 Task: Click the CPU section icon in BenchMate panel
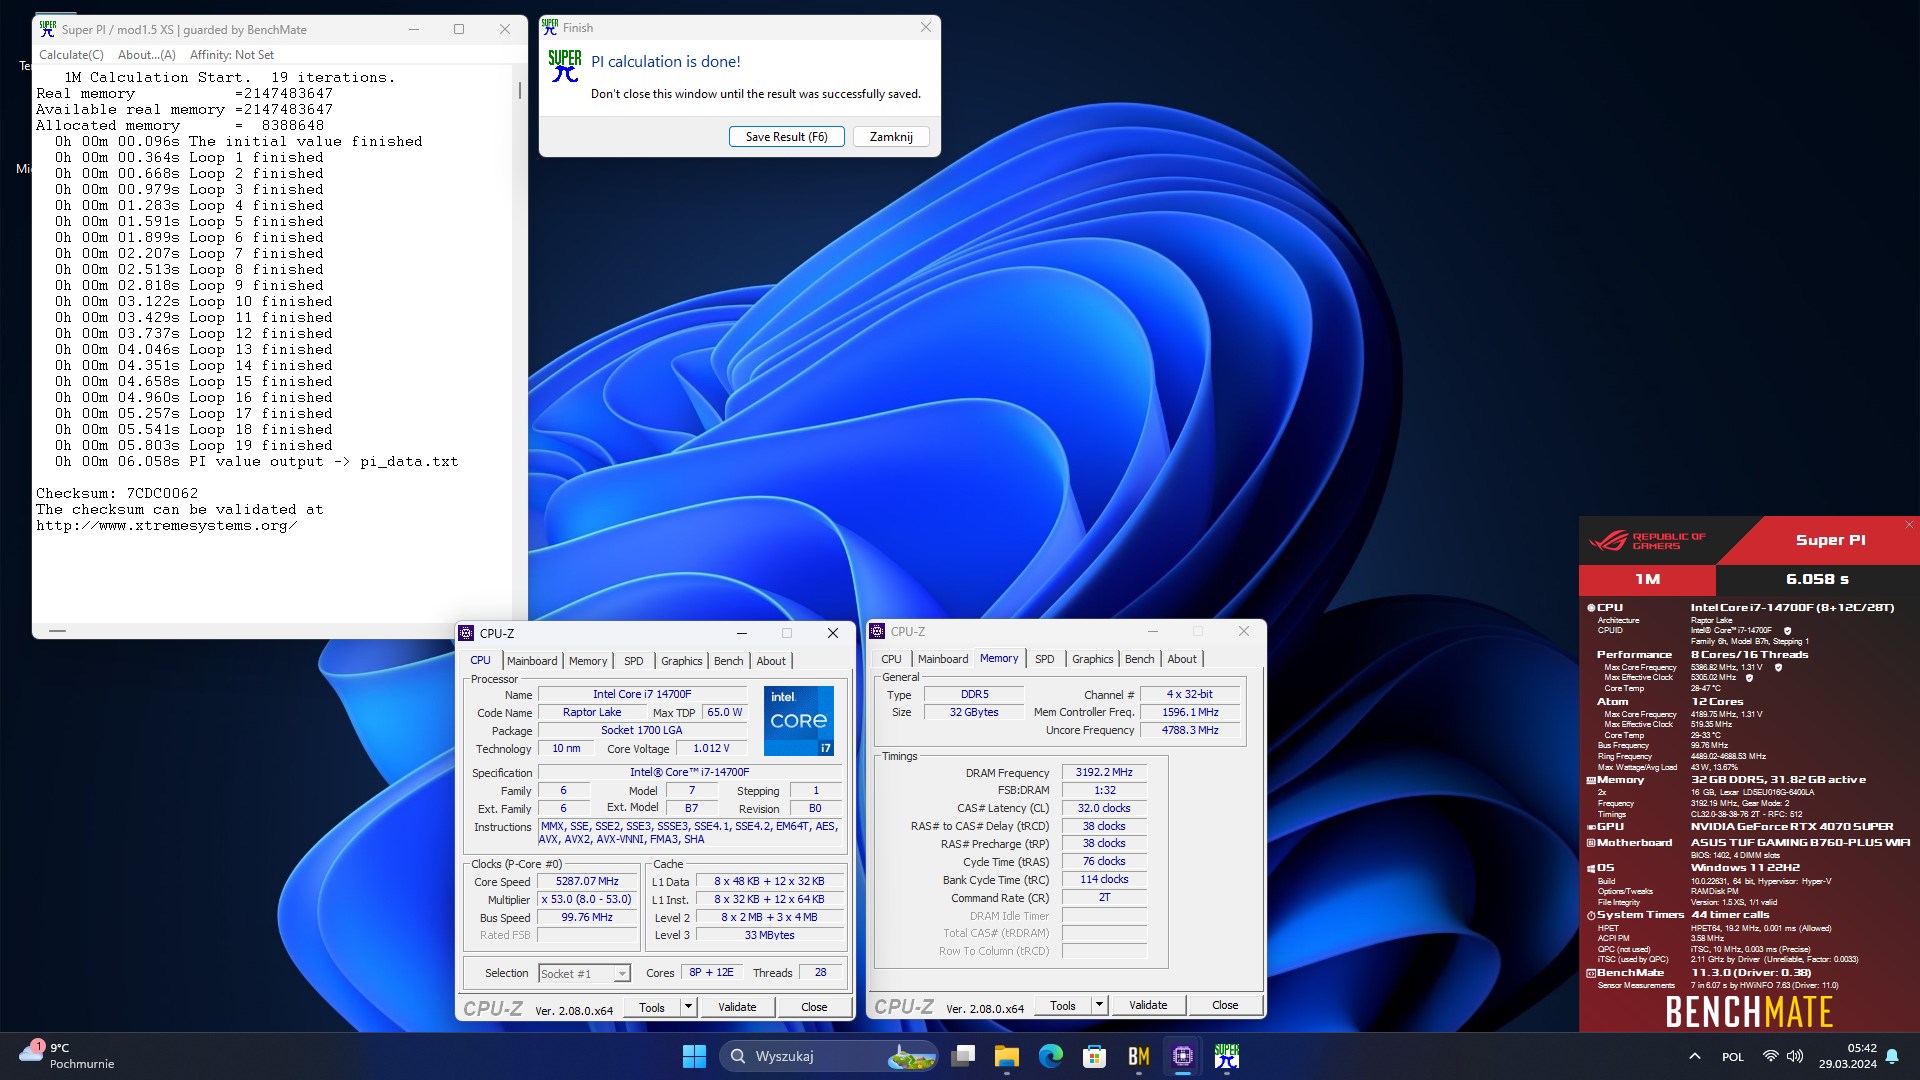tap(1591, 608)
